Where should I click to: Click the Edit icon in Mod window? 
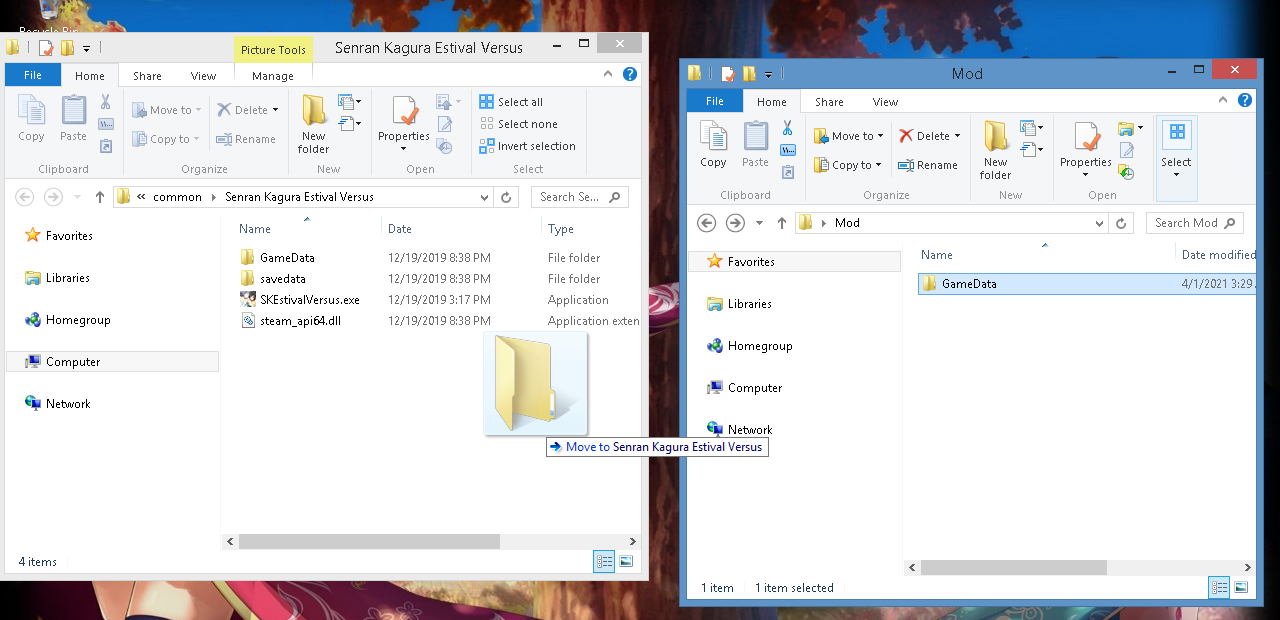(x=1127, y=150)
